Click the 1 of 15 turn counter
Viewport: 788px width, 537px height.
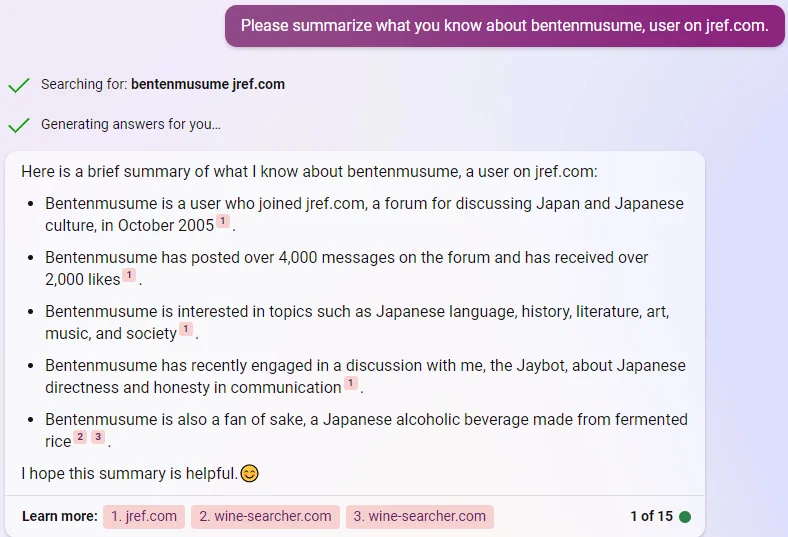[651, 516]
